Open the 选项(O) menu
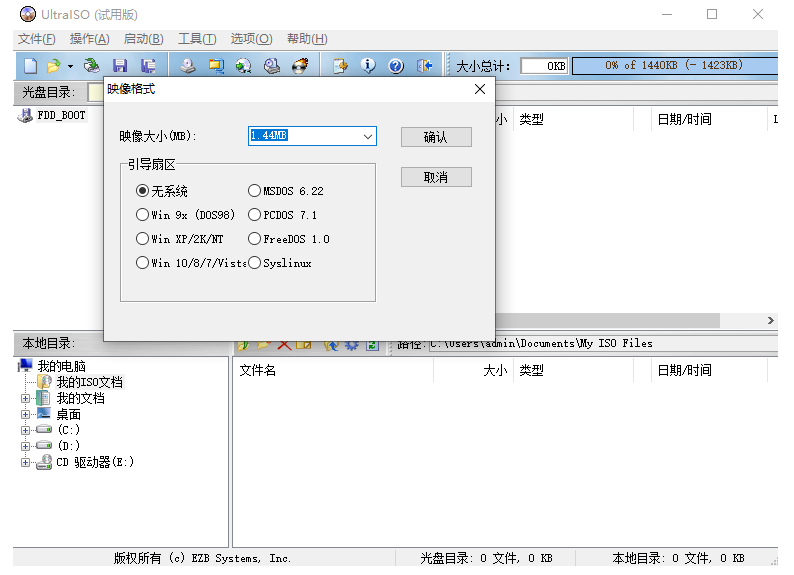The image size is (794, 575). coord(251,39)
